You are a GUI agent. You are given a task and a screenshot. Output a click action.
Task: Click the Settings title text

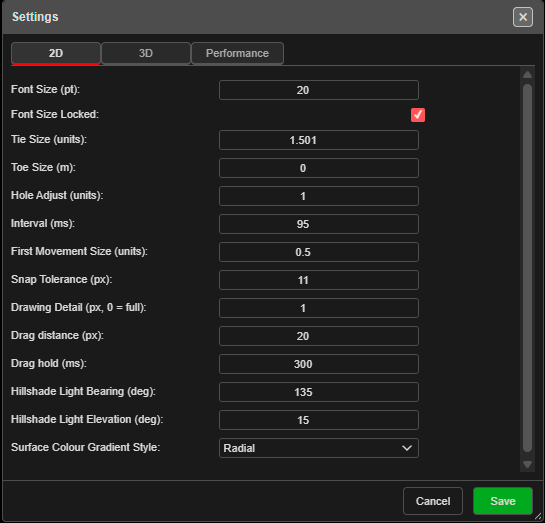pos(35,17)
